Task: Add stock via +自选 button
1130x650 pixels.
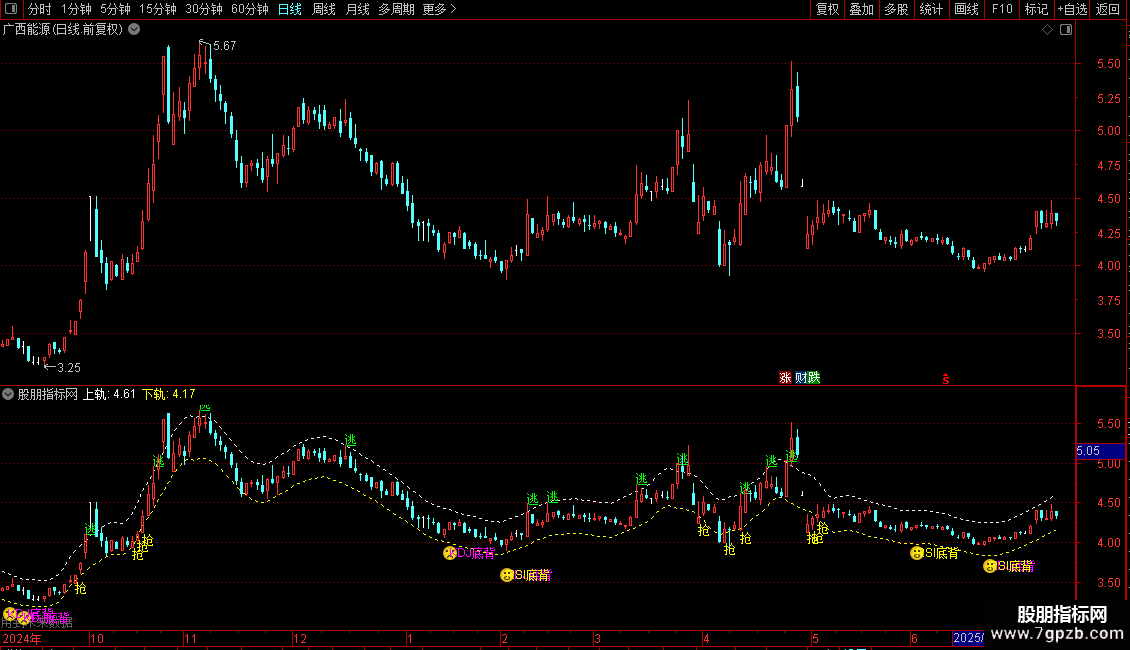Action: tap(1072, 9)
